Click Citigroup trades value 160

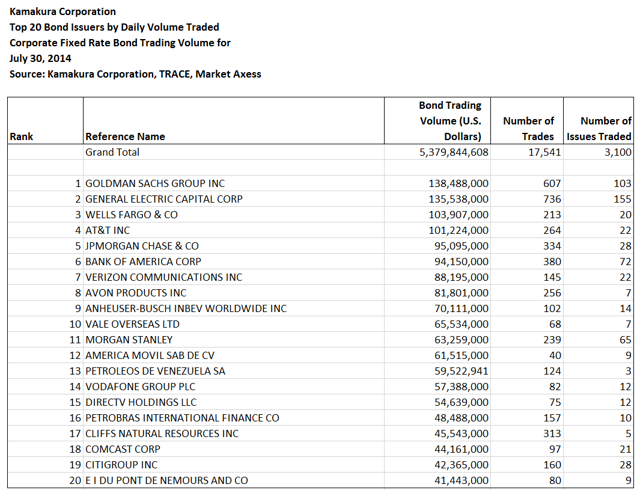tap(552, 465)
